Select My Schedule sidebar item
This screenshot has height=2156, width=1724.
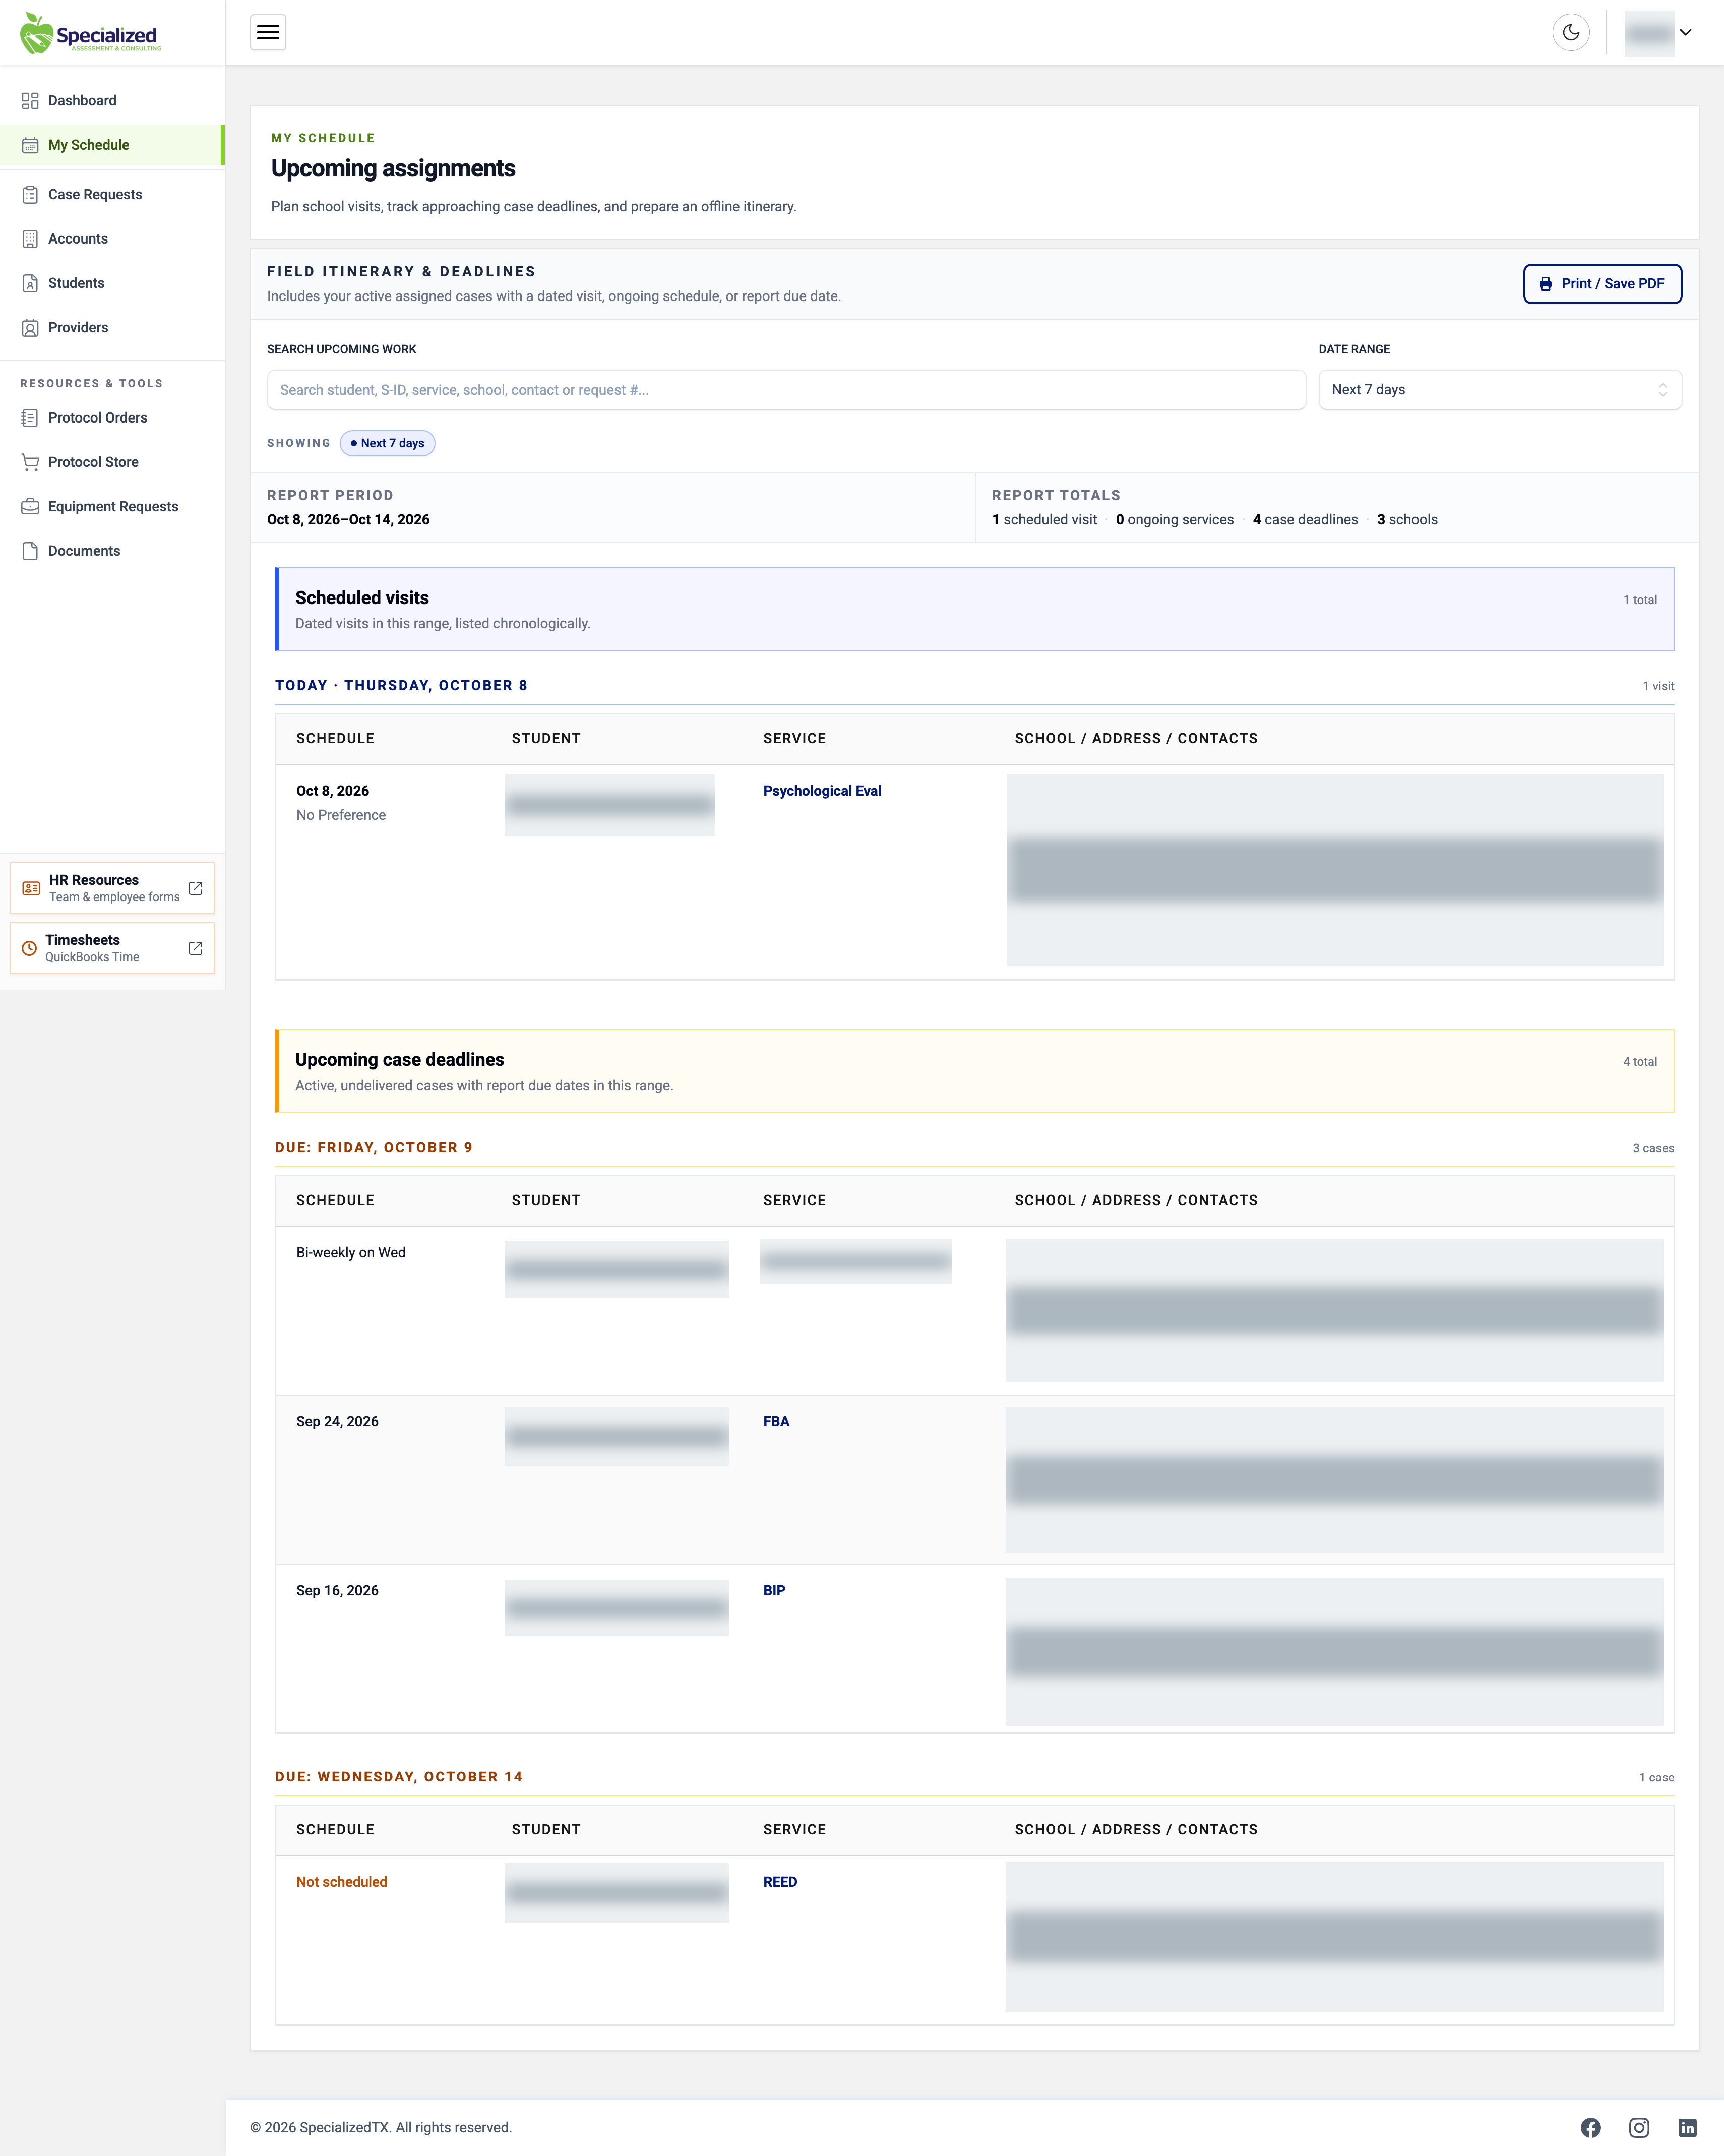[x=112, y=145]
